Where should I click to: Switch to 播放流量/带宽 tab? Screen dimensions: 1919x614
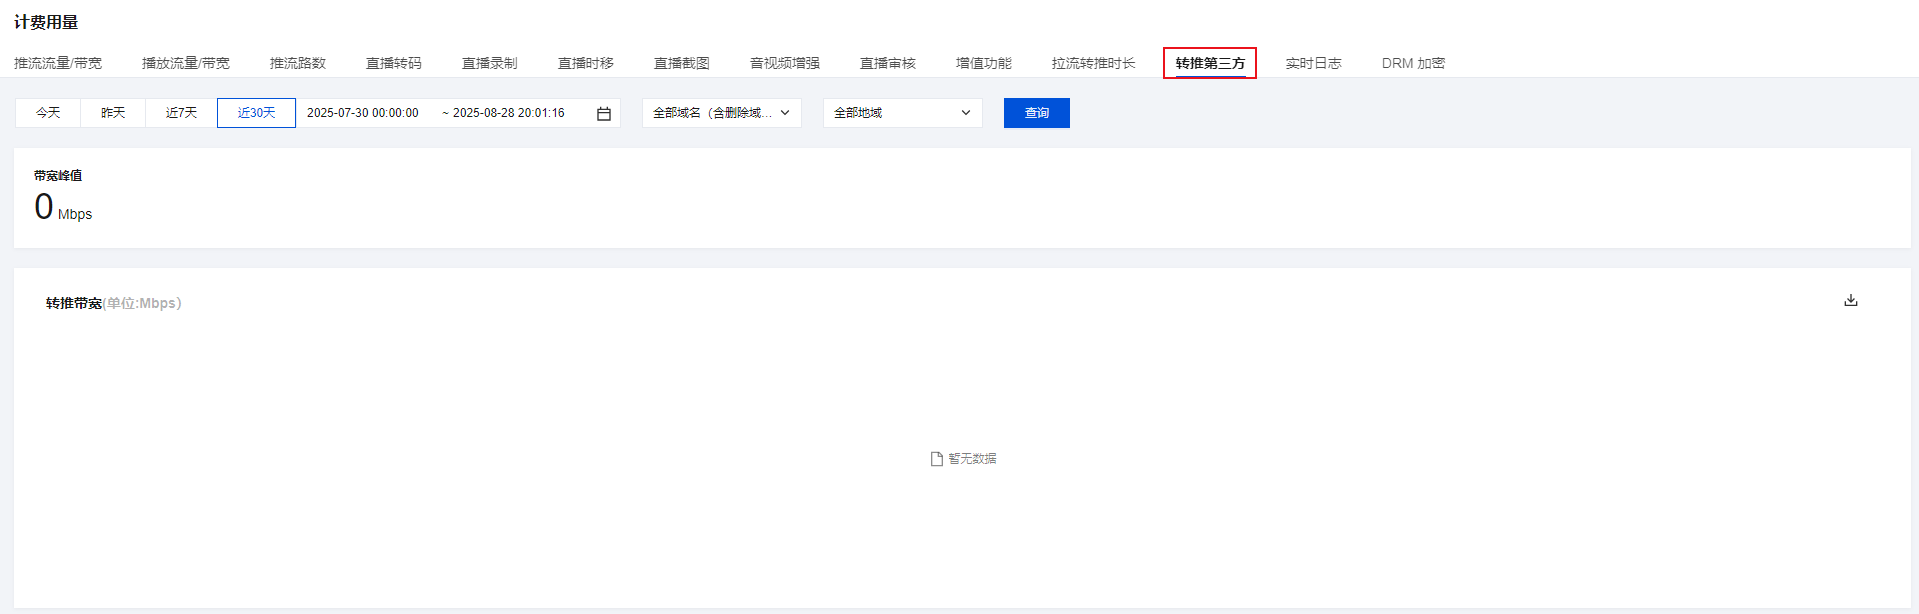pos(186,63)
